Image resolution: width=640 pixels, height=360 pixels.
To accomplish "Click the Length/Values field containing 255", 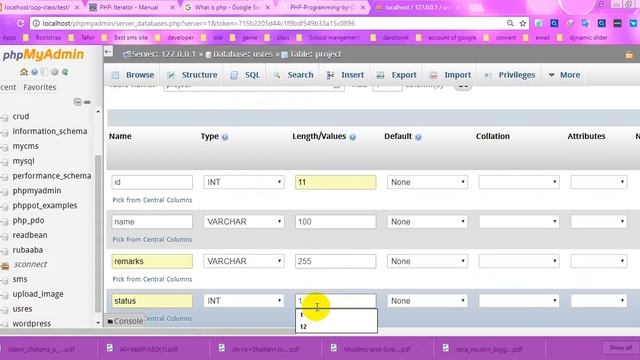I will click(336, 261).
